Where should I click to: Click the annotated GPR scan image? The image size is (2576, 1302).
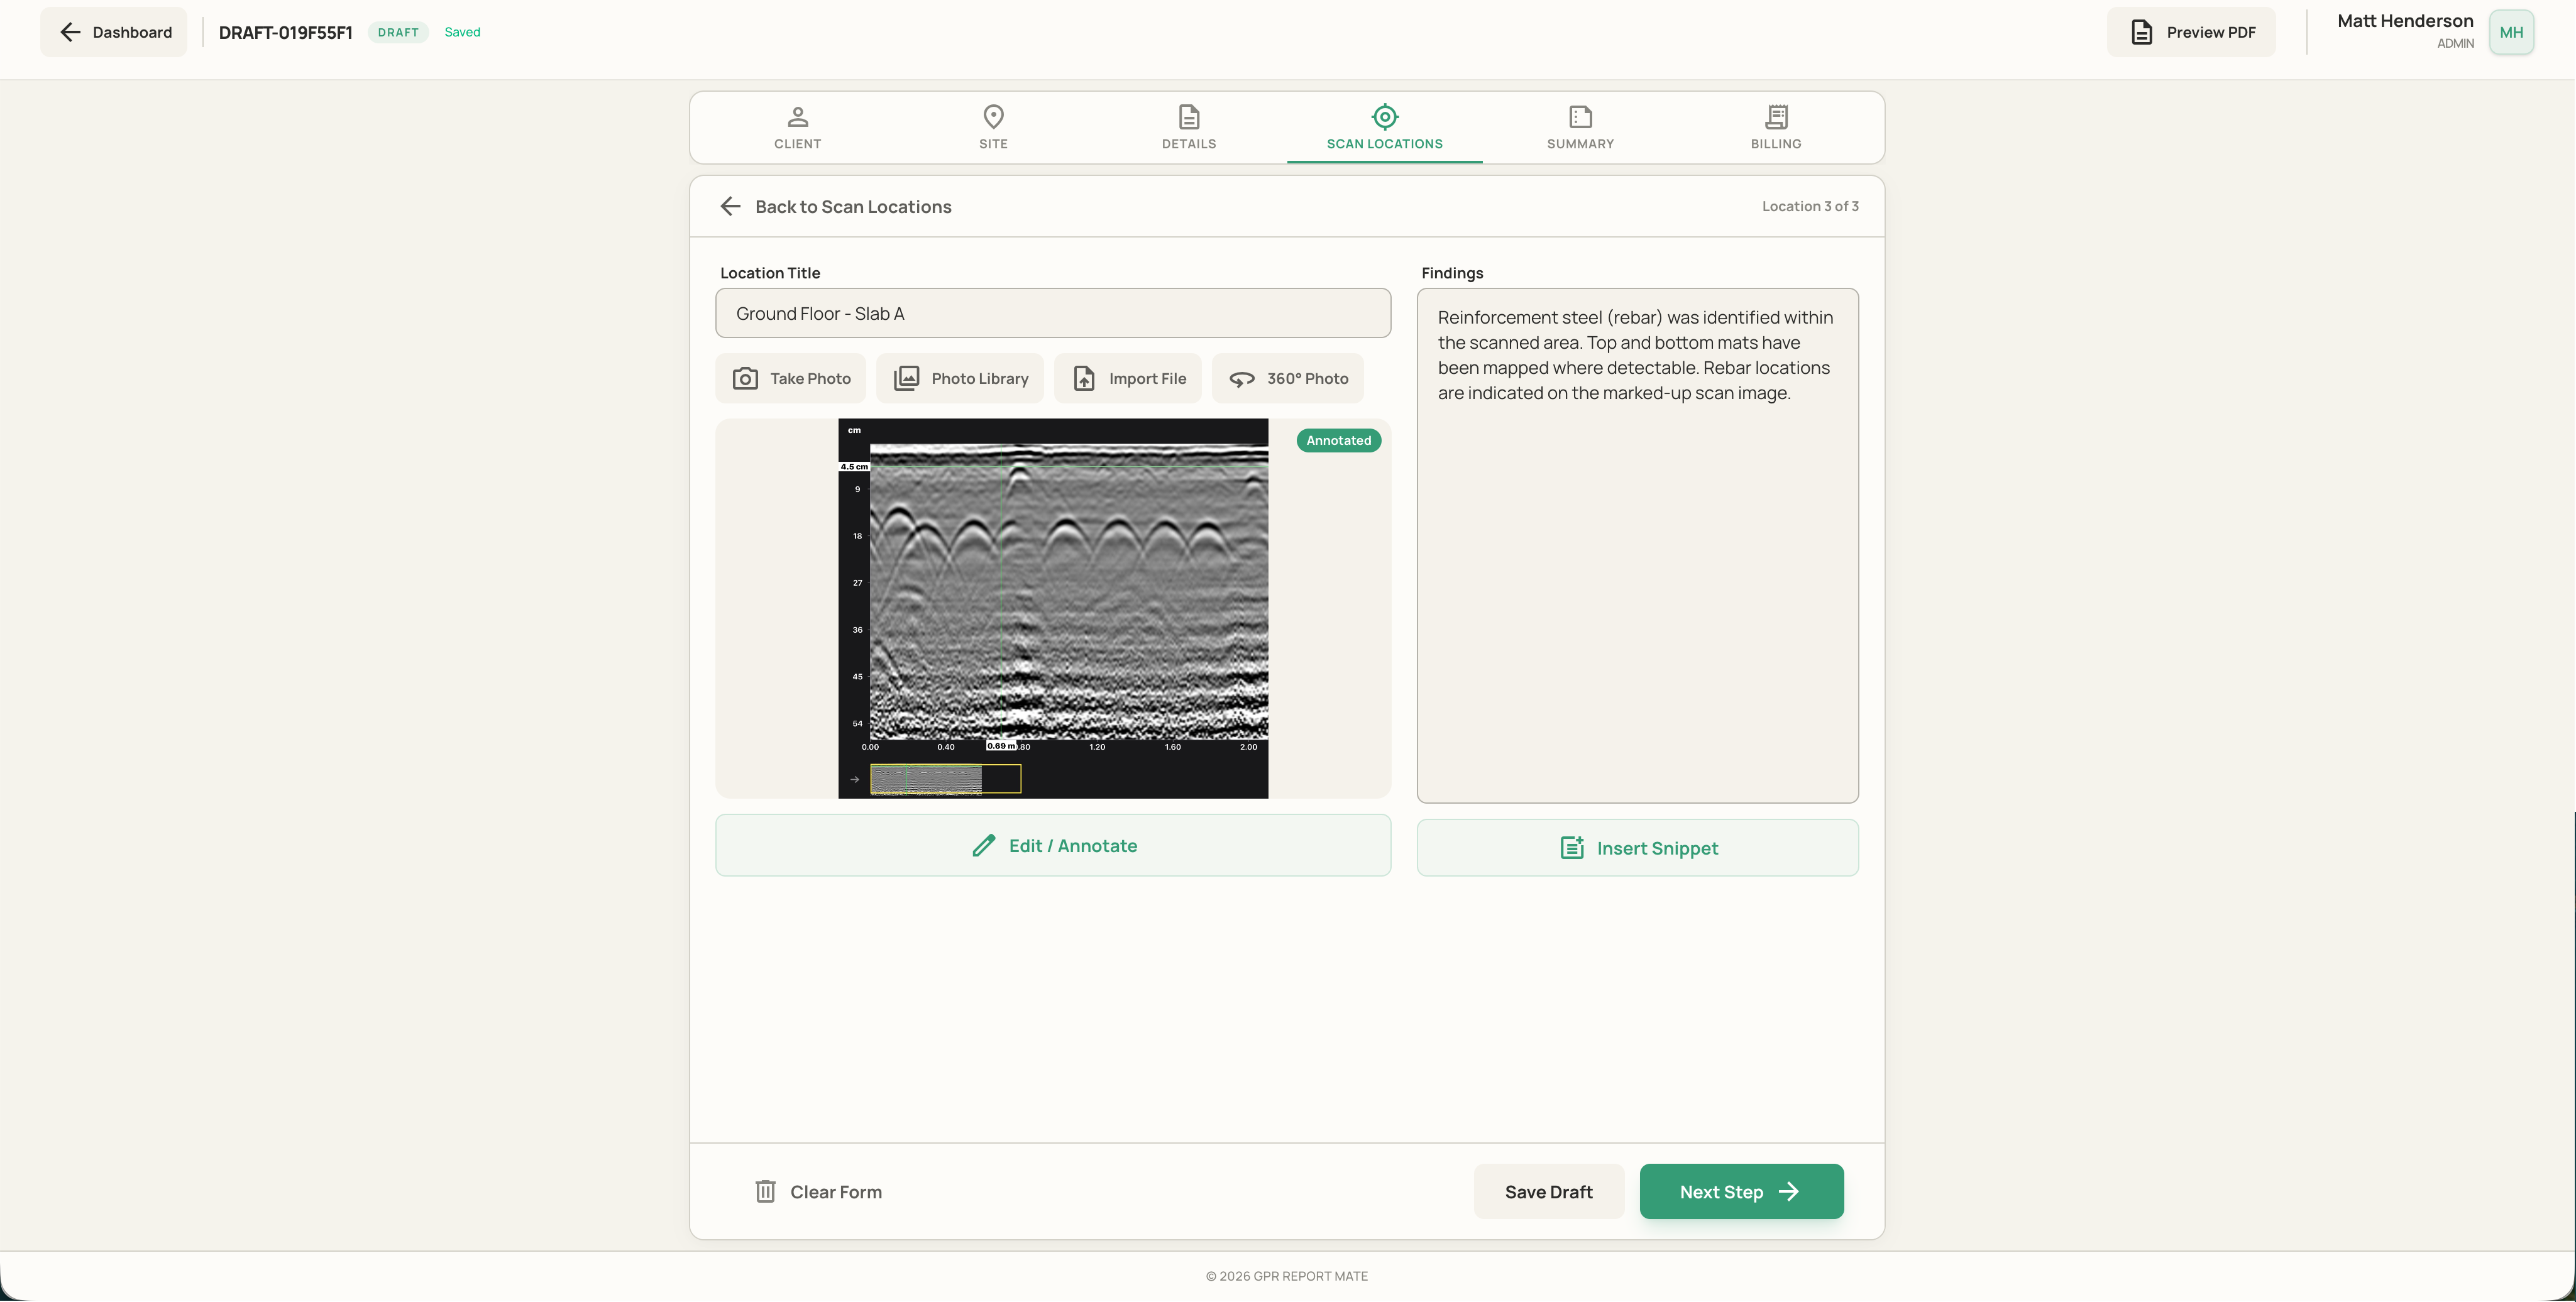point(1053,608)
